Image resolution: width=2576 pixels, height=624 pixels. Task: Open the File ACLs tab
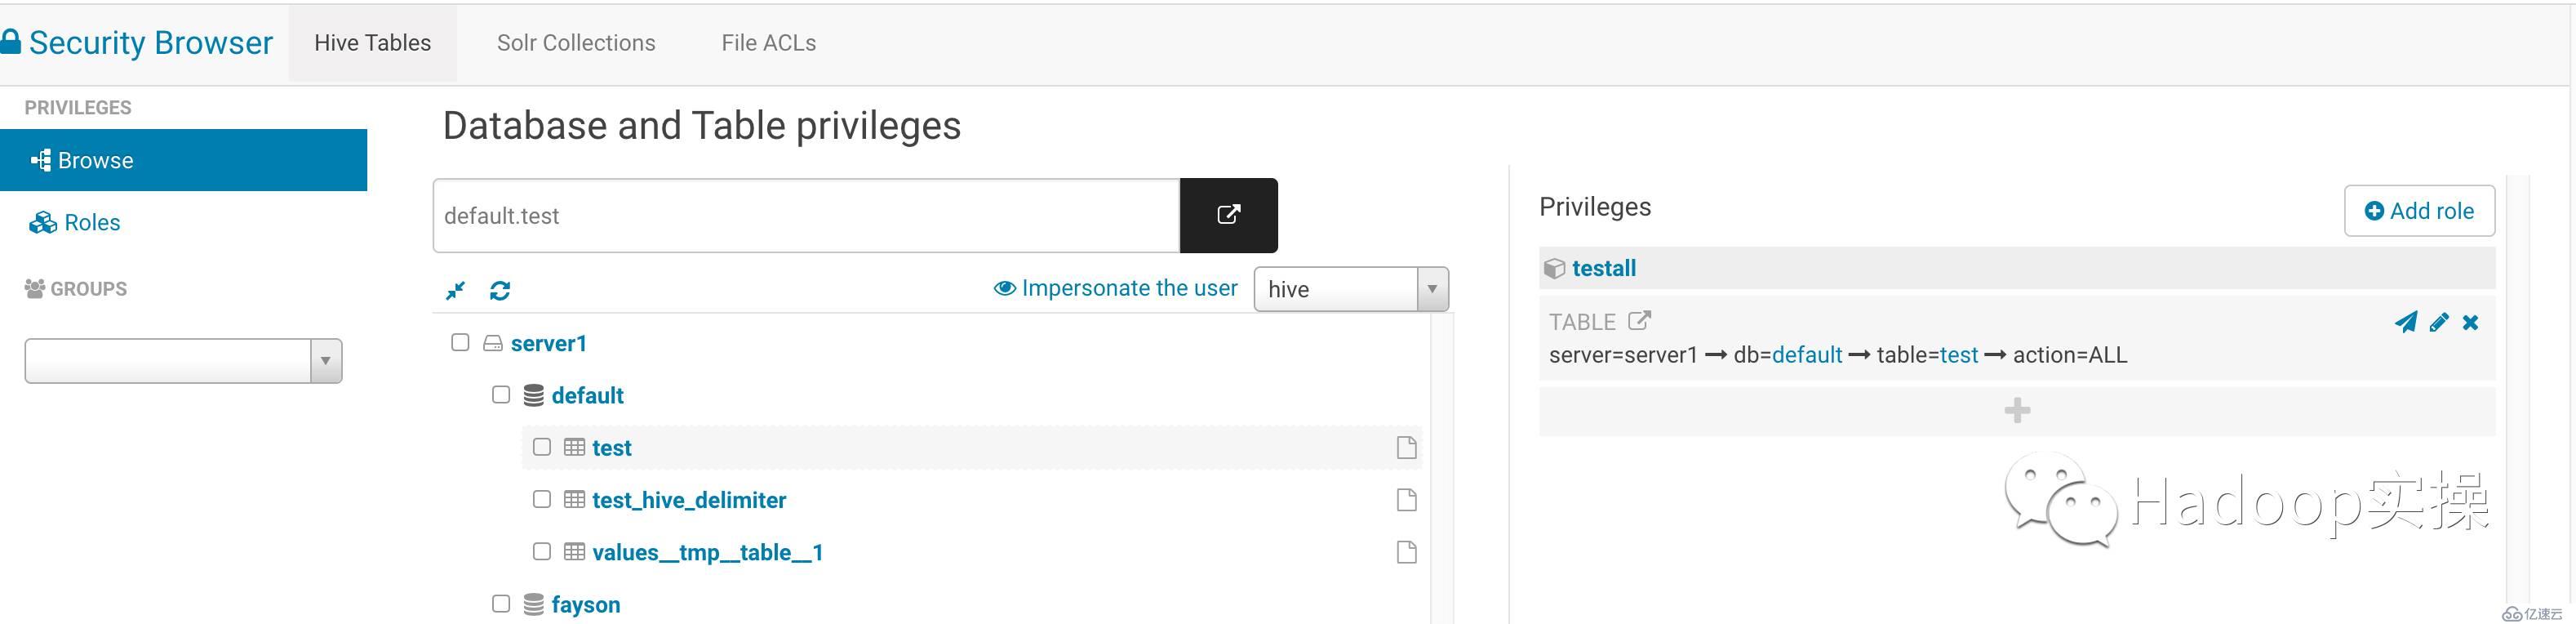click(768, 43)
